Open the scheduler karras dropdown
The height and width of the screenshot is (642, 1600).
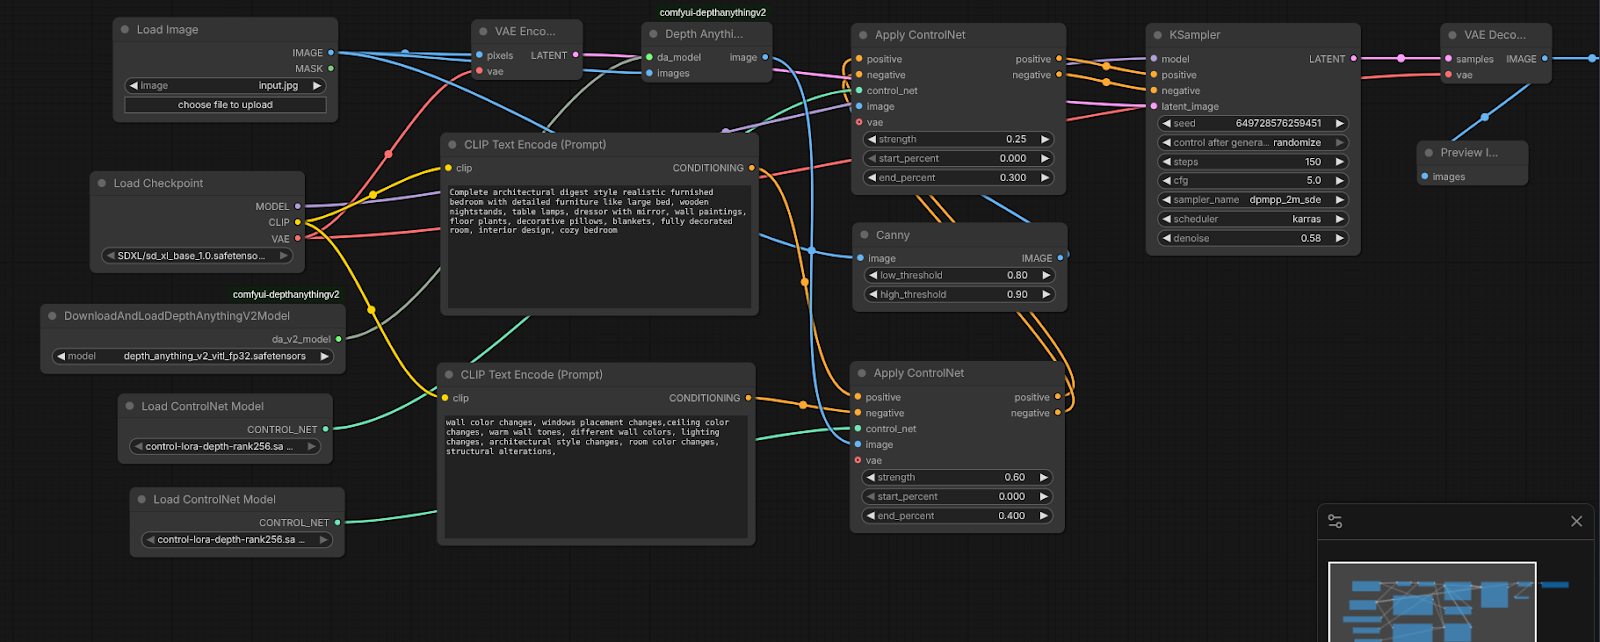(x=1253, y=219)
